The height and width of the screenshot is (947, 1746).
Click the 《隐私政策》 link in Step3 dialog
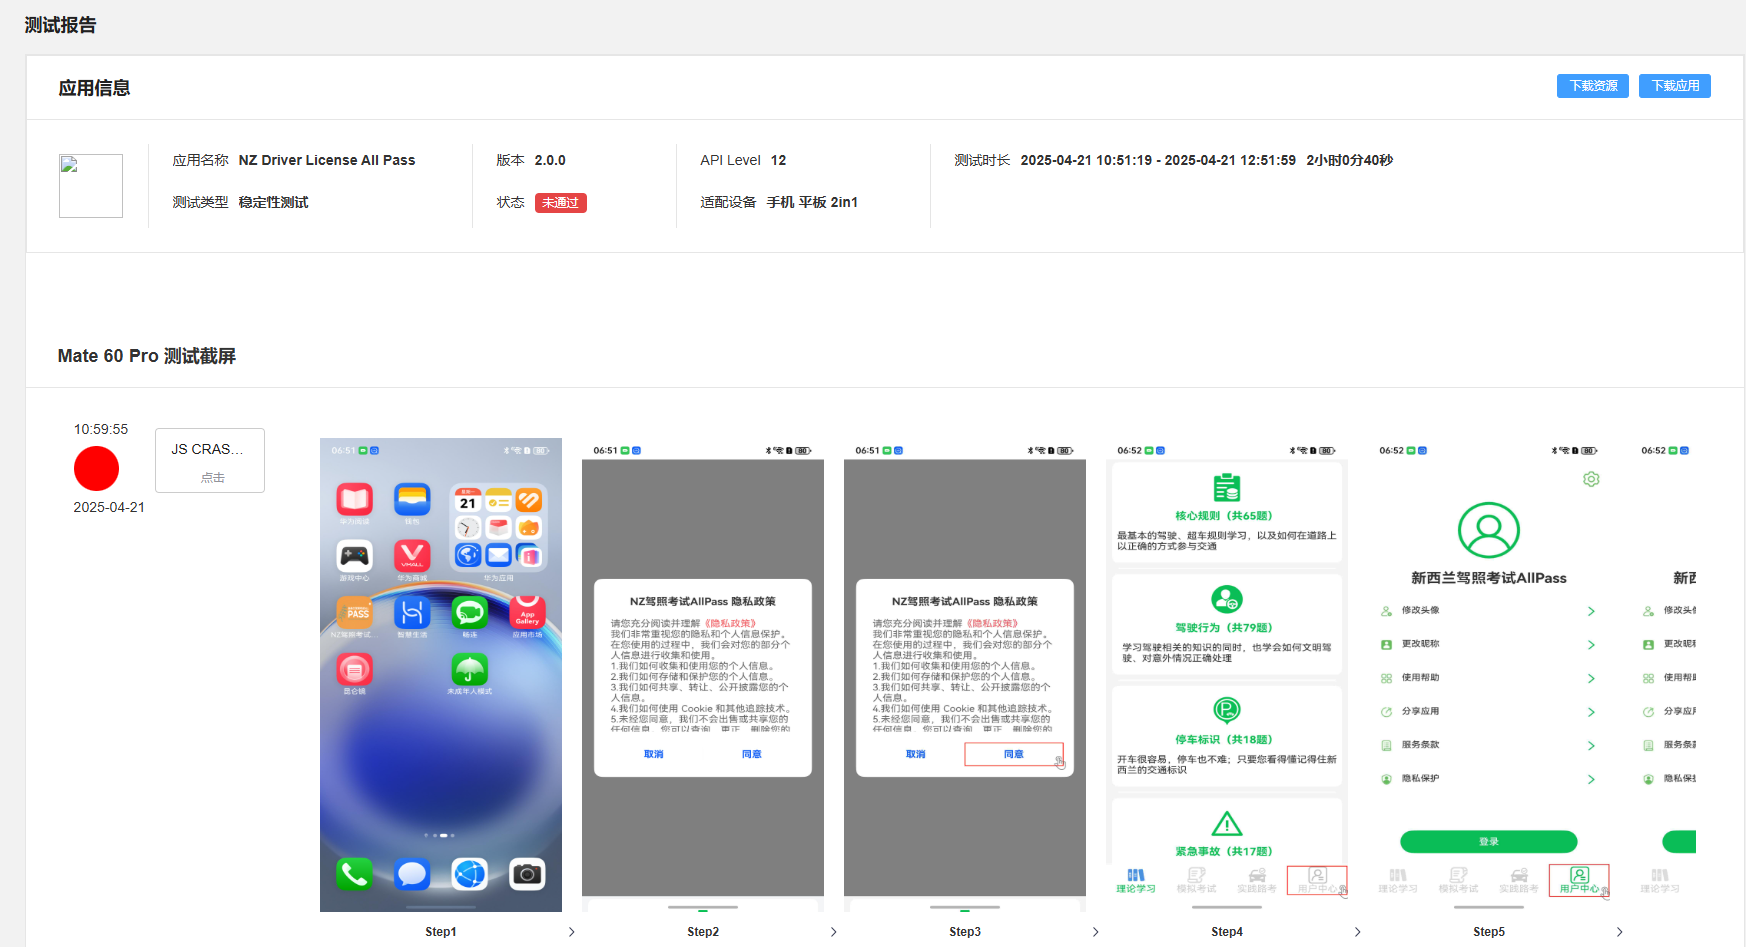tap(992, 623)
